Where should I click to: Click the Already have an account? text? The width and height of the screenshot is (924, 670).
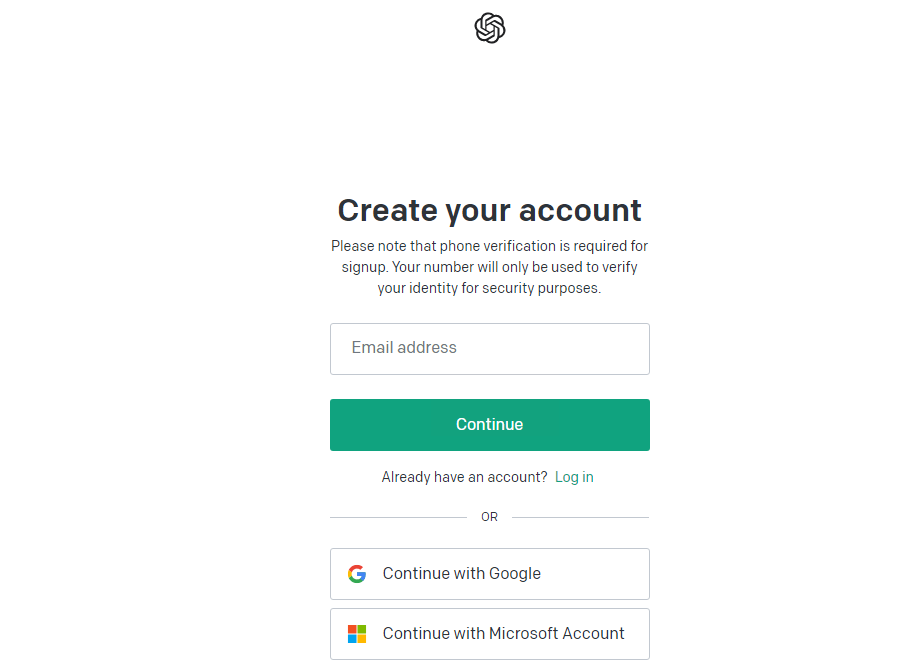pyautogui.click(x=464, y=477)
